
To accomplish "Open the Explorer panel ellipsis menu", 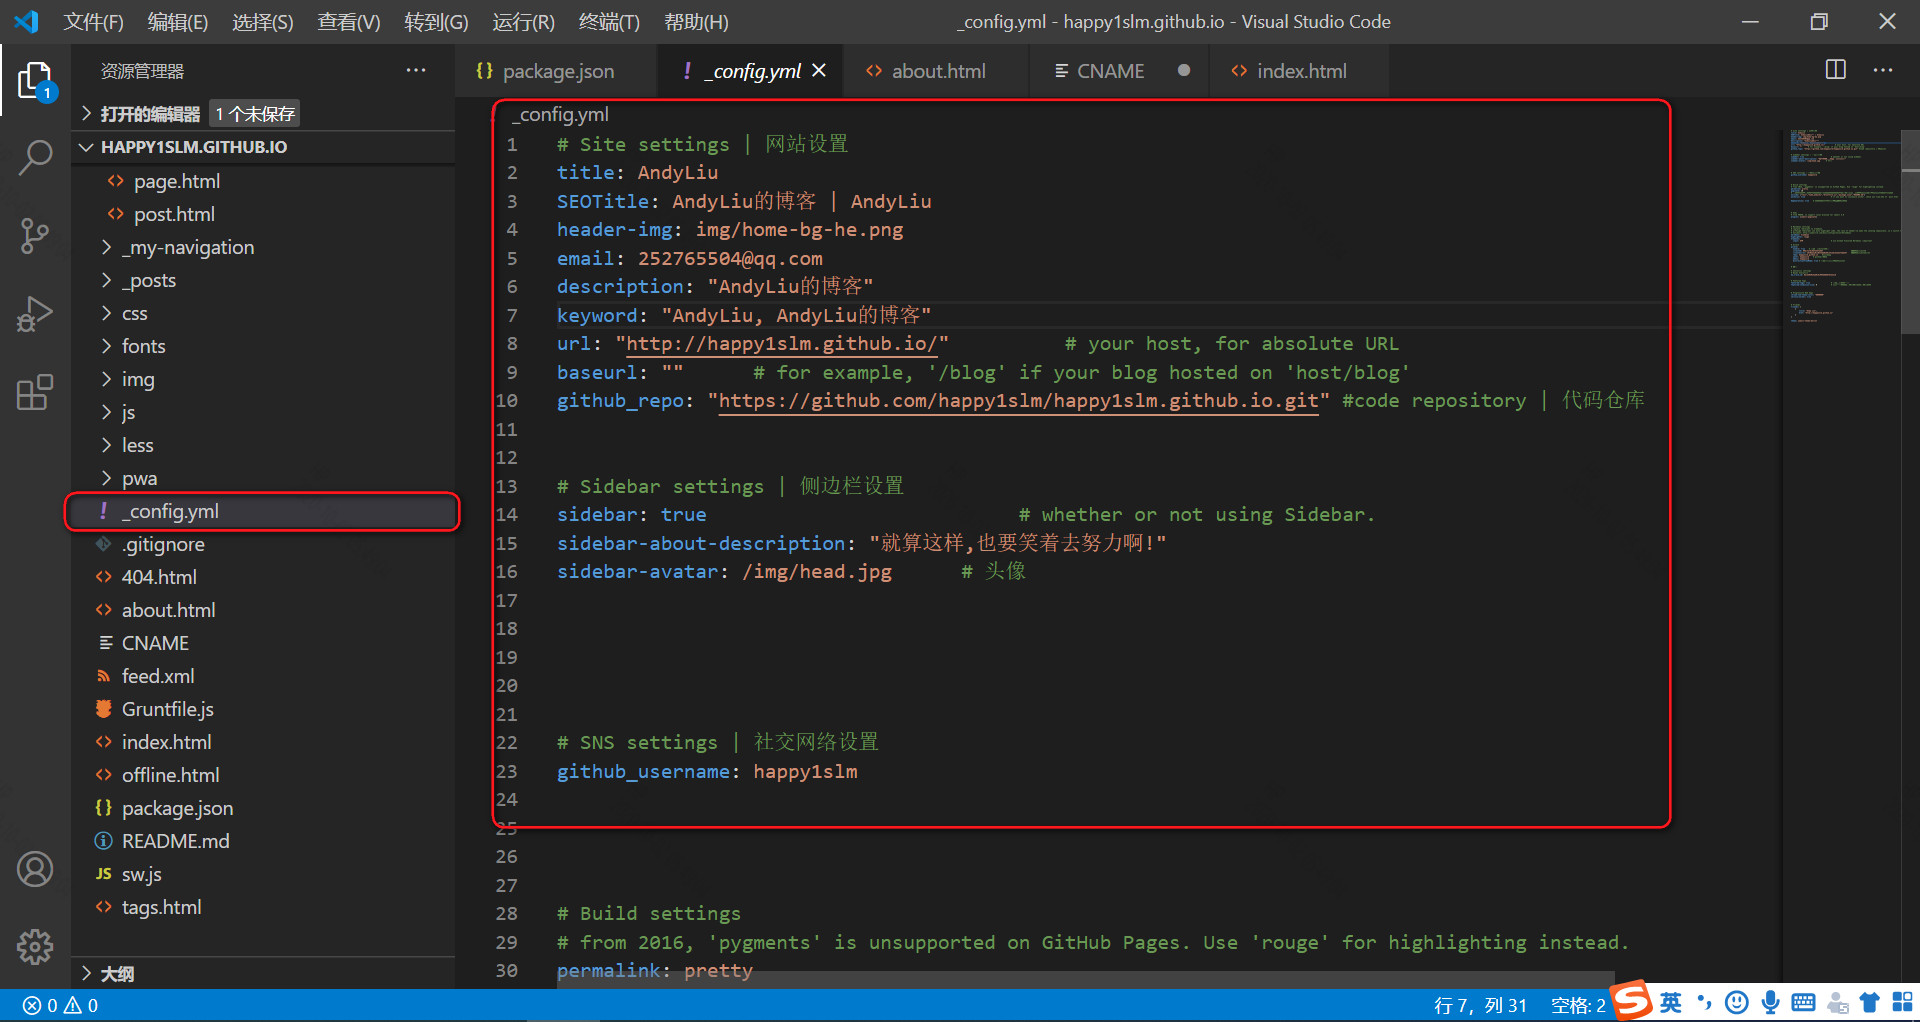I will pyautogui.click(x=416, y=70).
